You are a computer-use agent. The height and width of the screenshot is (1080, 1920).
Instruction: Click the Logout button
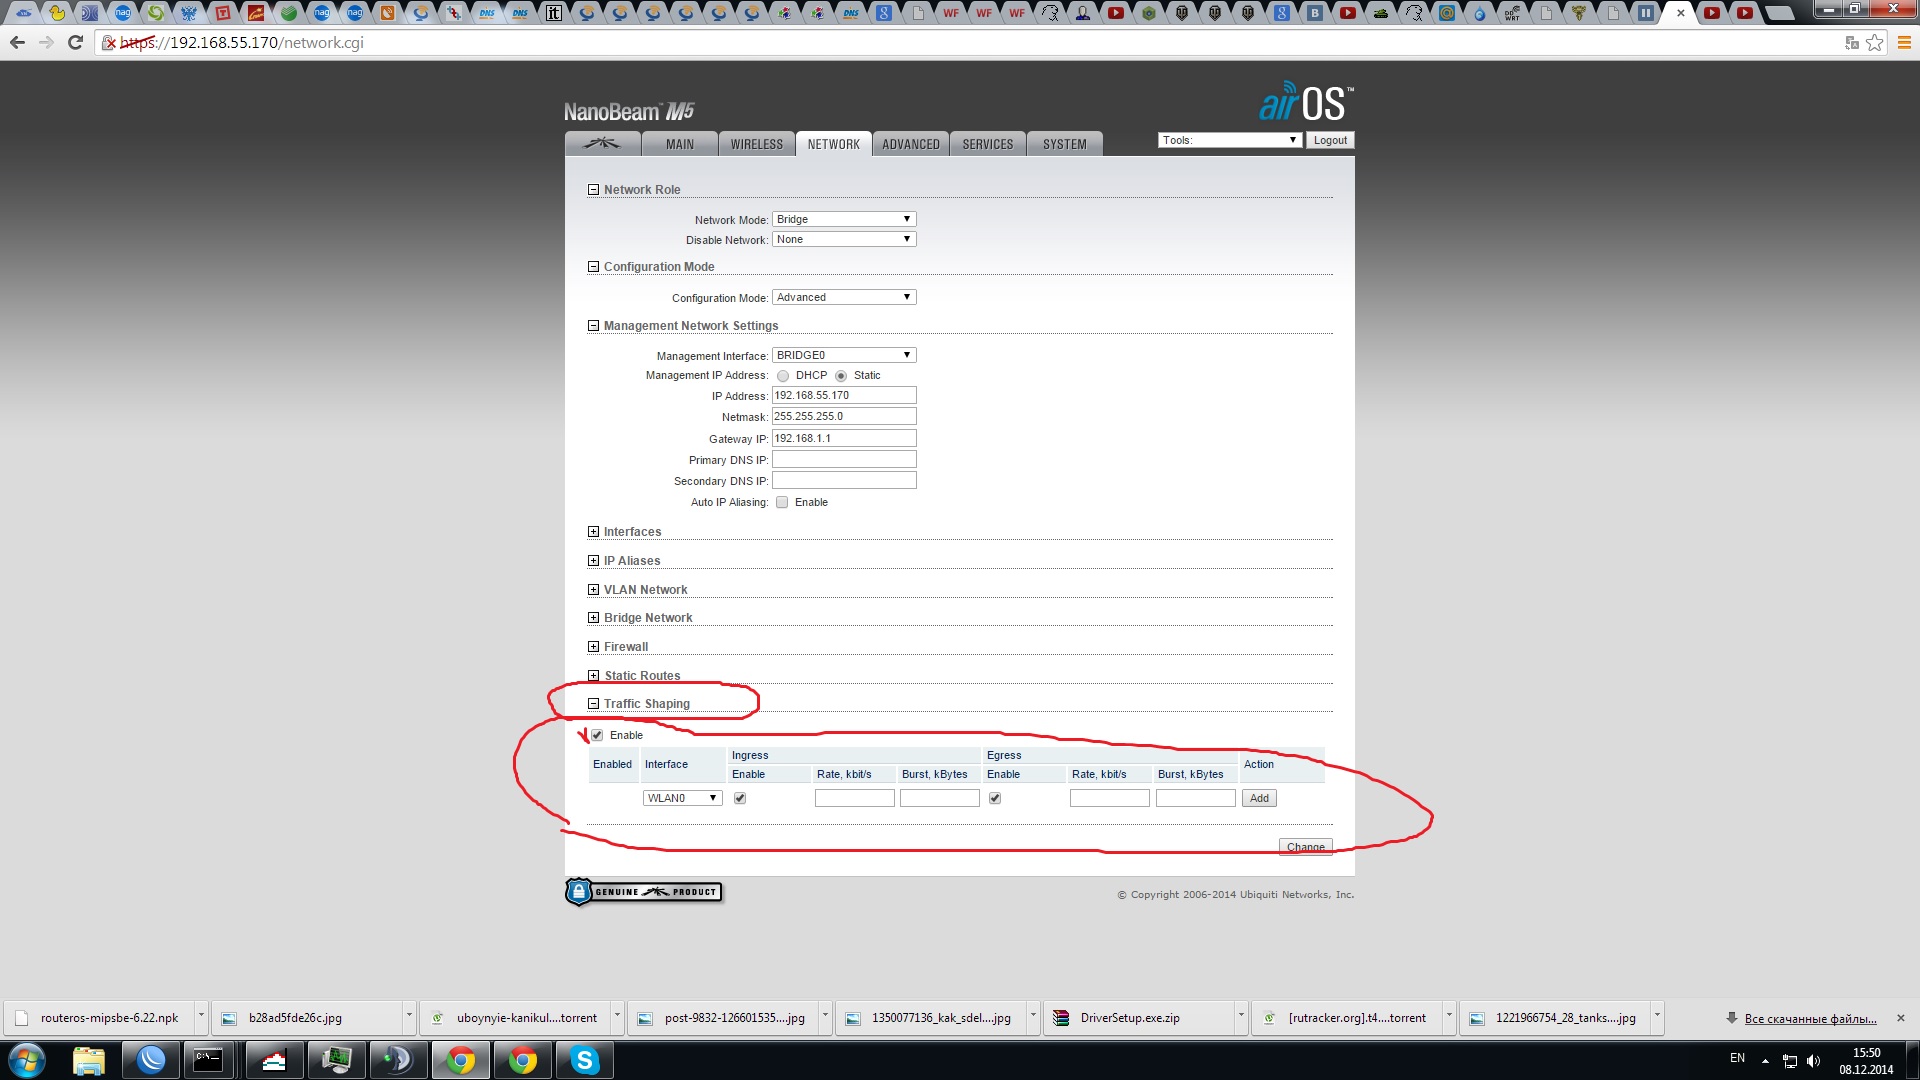tap(1329, 140)
